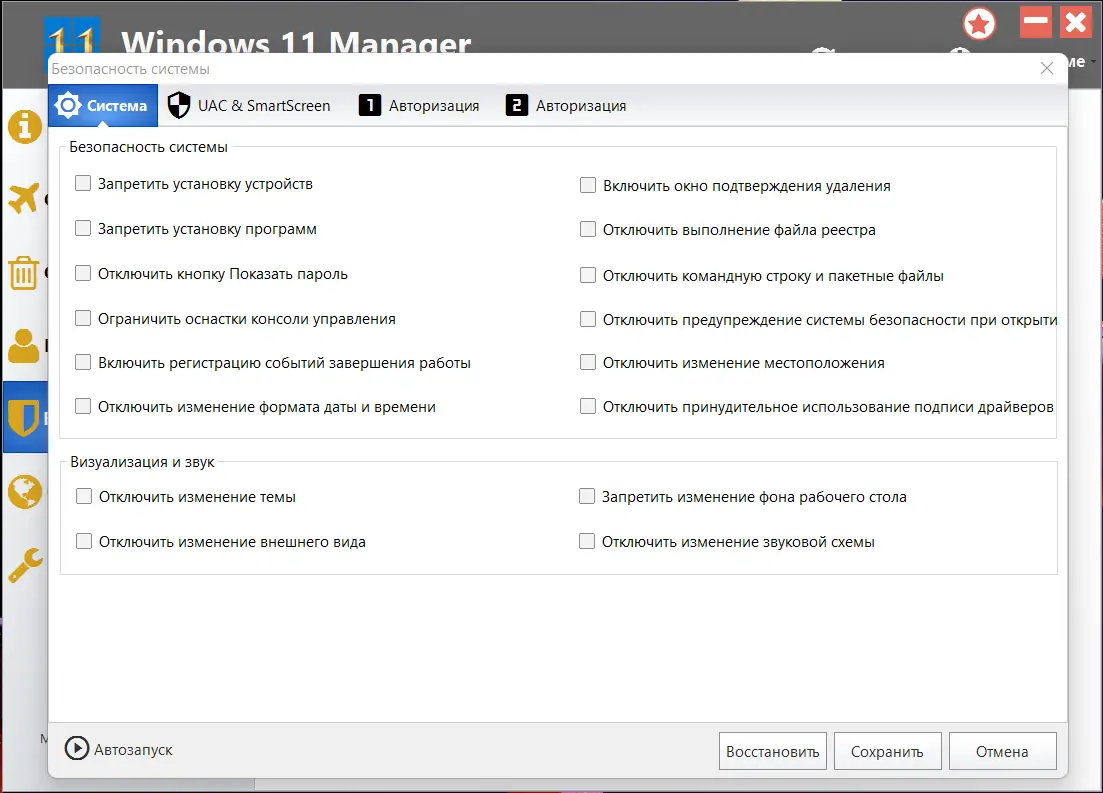This screenshot has width=1103, height=793.
Task: Click the gear icon on Система tab
Action: [x=68, y=106]
